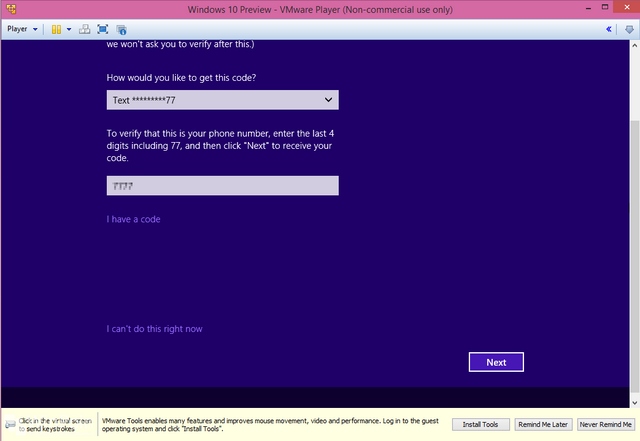Click 'How would you like to get this code?' text
The height and width of the screenshot is (441, 640).
[181, 78]
